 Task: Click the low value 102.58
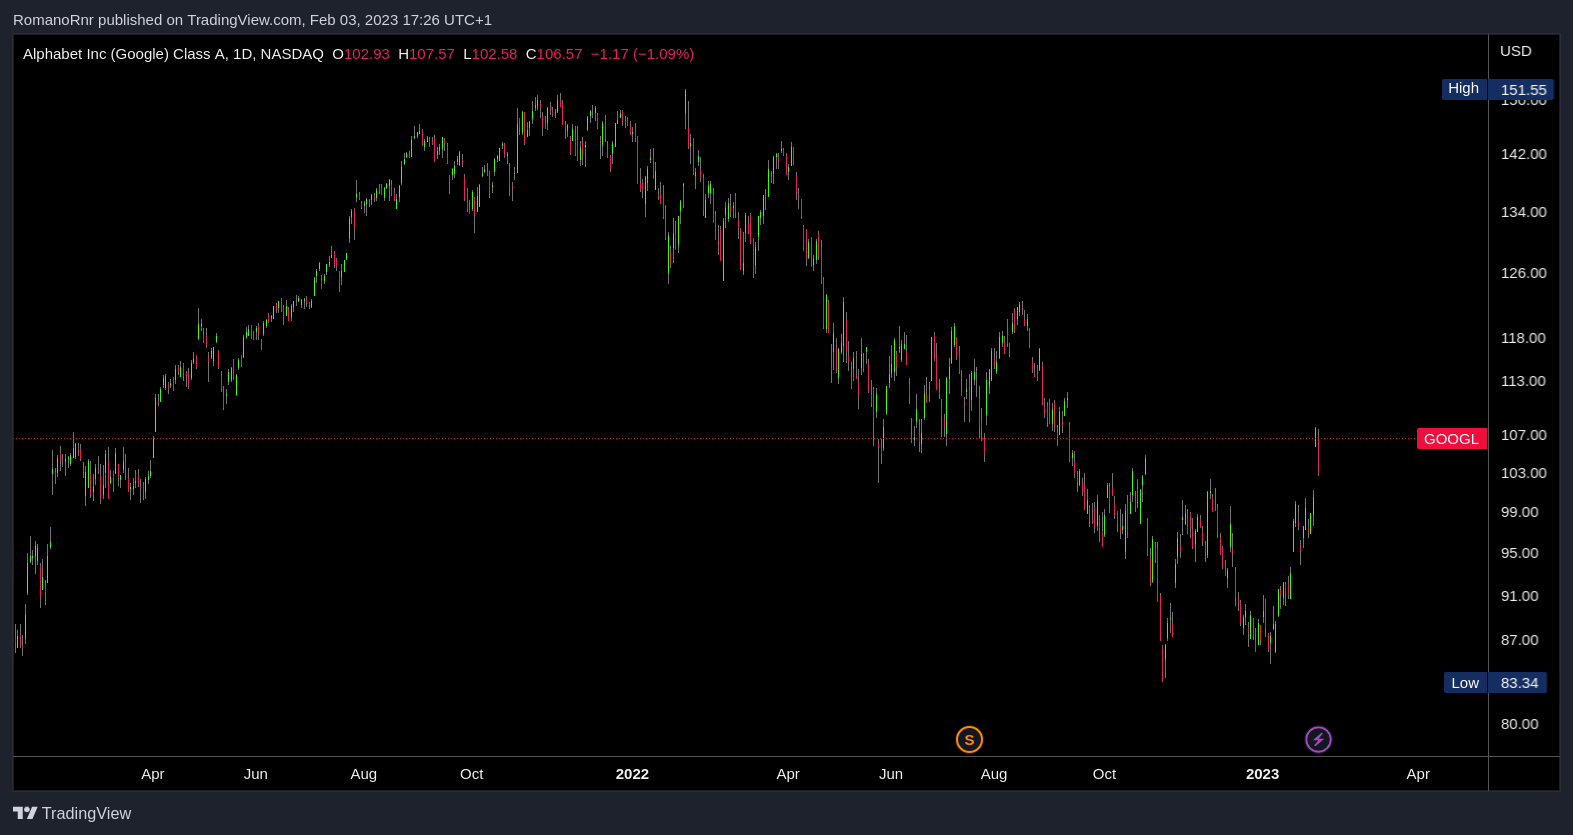(494, 54)
